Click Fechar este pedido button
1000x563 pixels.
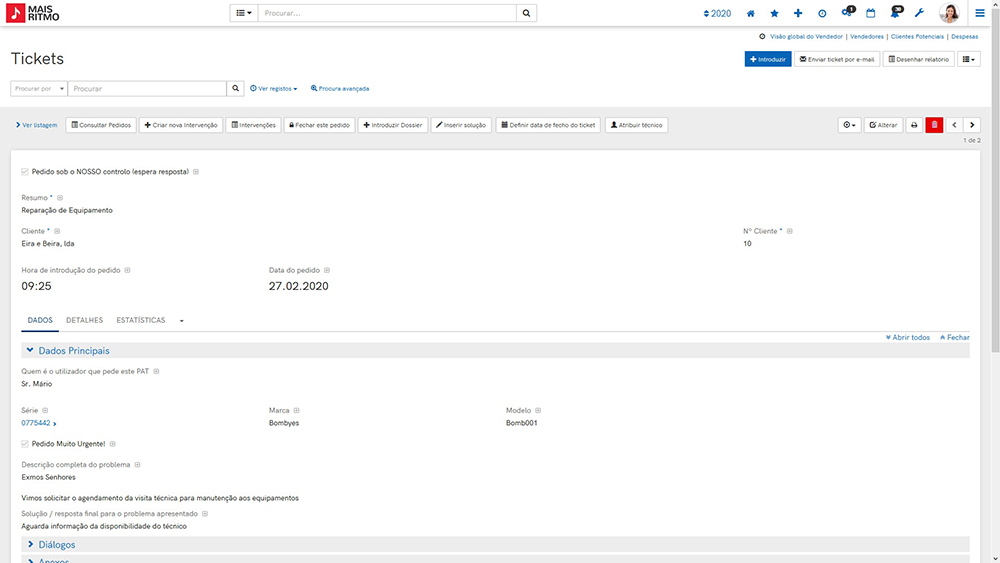coord(320,125)
